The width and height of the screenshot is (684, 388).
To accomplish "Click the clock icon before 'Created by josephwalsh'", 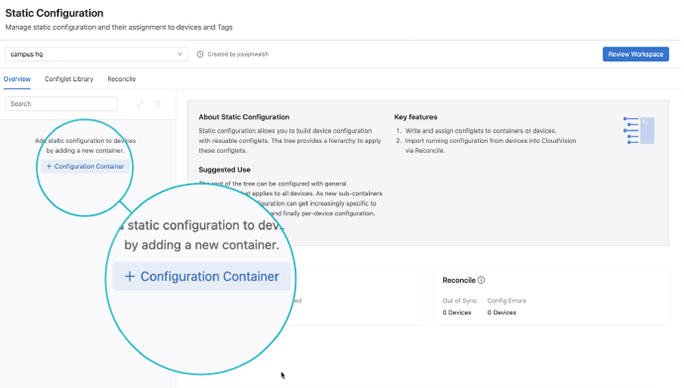I will 200,54.
